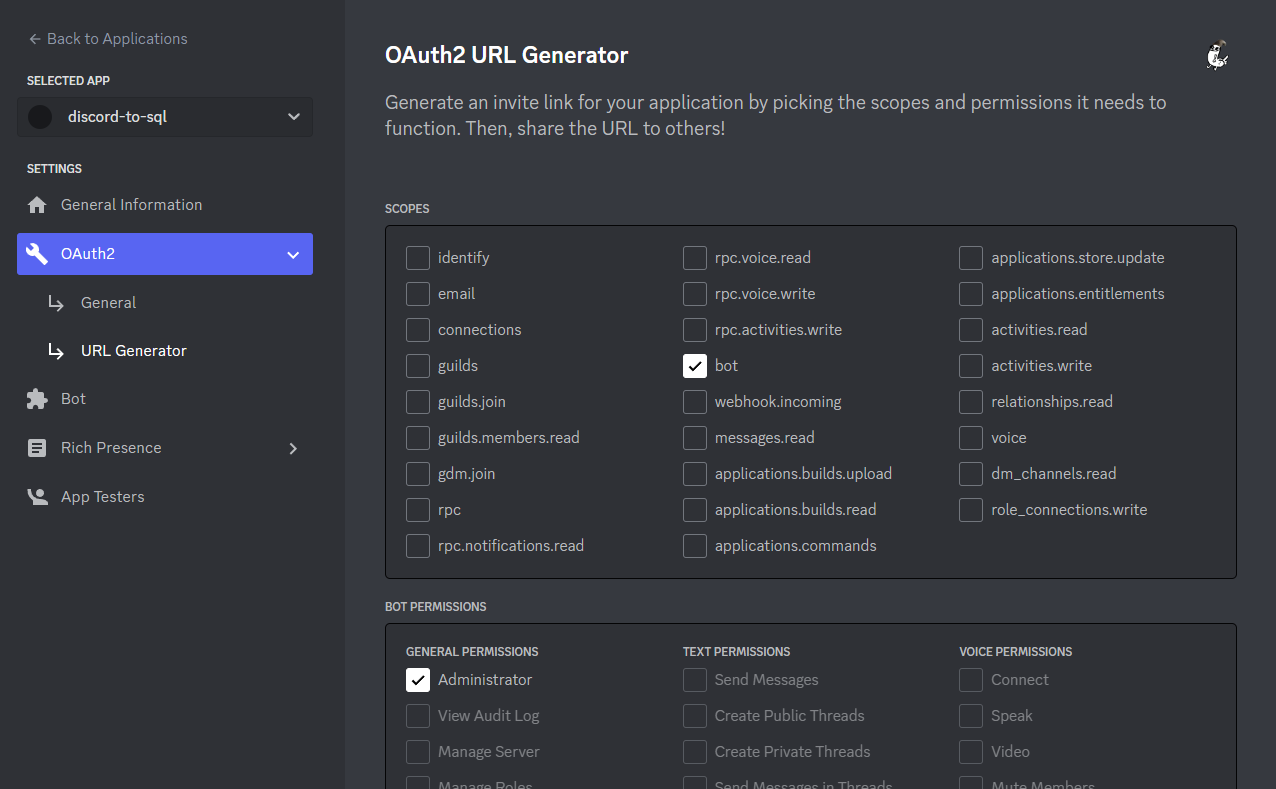Open the OAuth2 General sub-page
The image size is (1276, 789).
(107, 302)
